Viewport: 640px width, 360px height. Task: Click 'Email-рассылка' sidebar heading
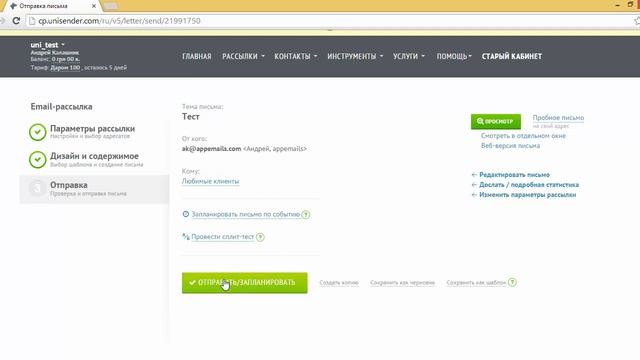61,107
